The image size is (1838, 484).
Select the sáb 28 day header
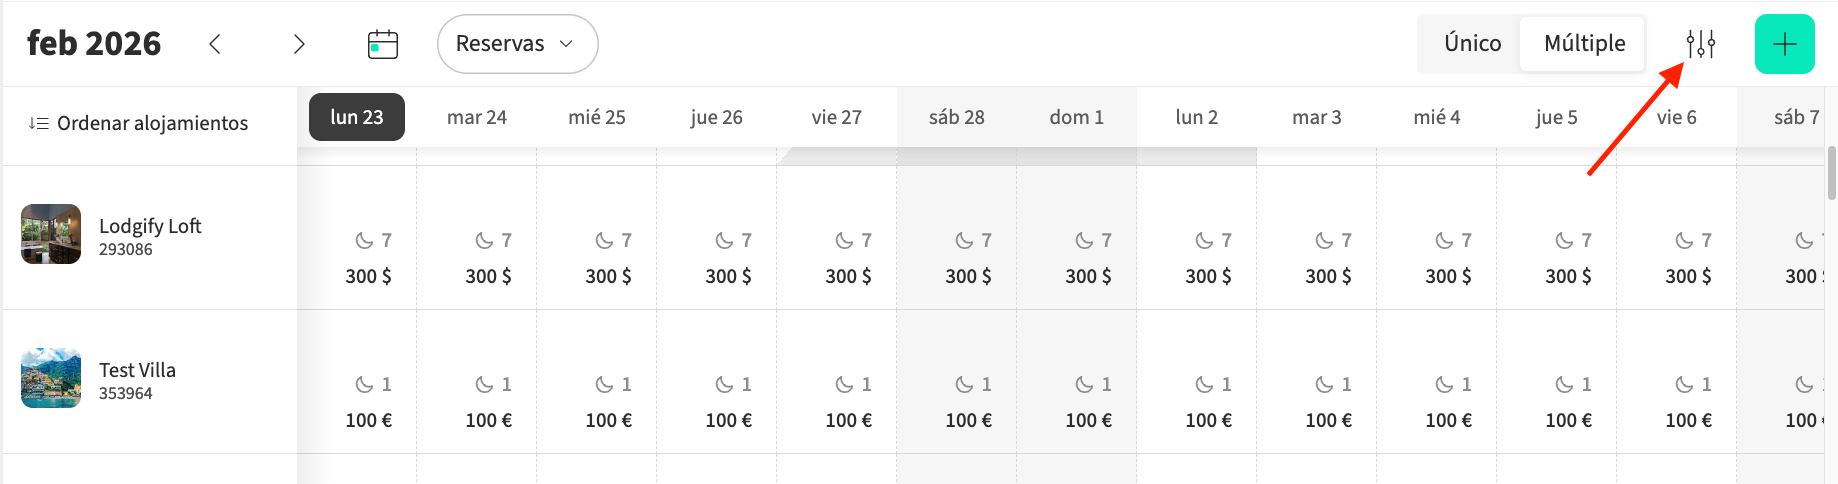click(956, 117)
